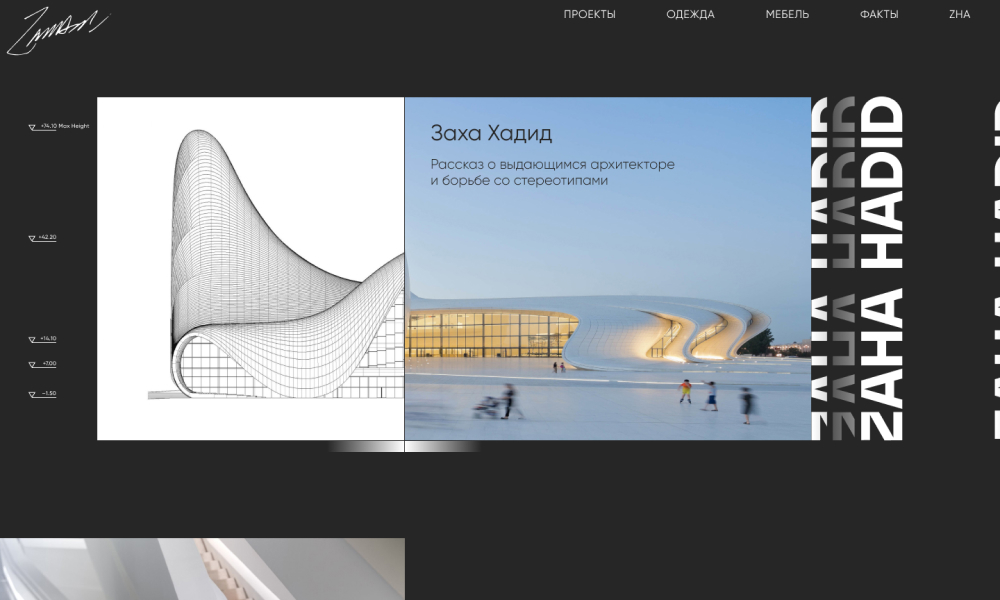Select the +14.10 elevation marker

pos(43,339)
